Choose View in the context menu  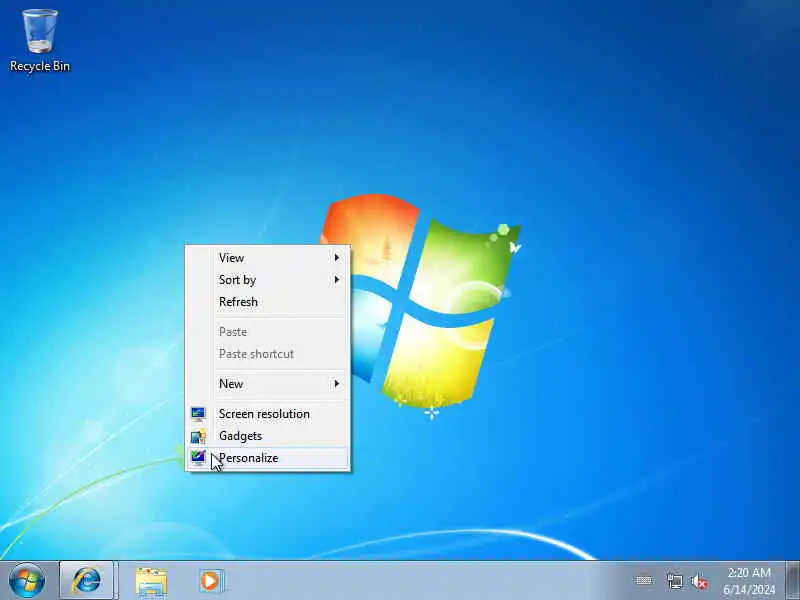[268, 258]
